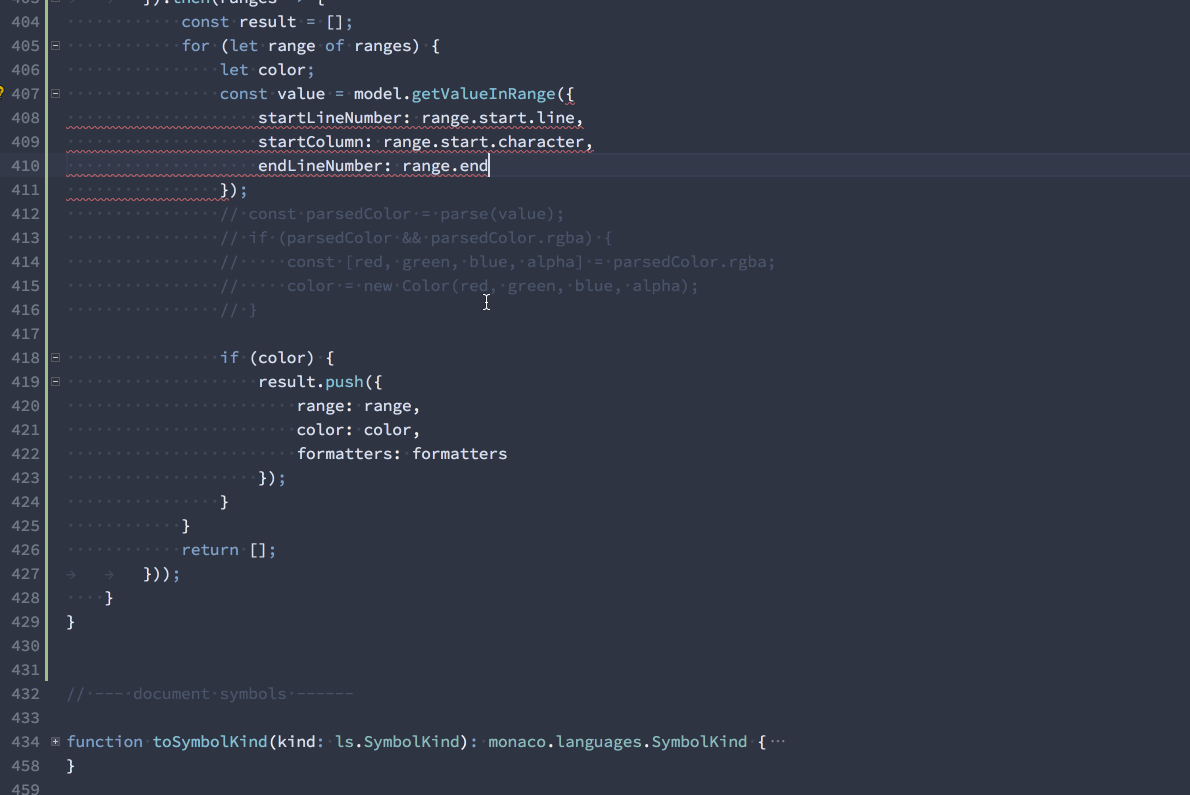Viewport: 1190px width, 795px height.
Task: Click the toSymbolKind function name
Action: pos(210,741)
